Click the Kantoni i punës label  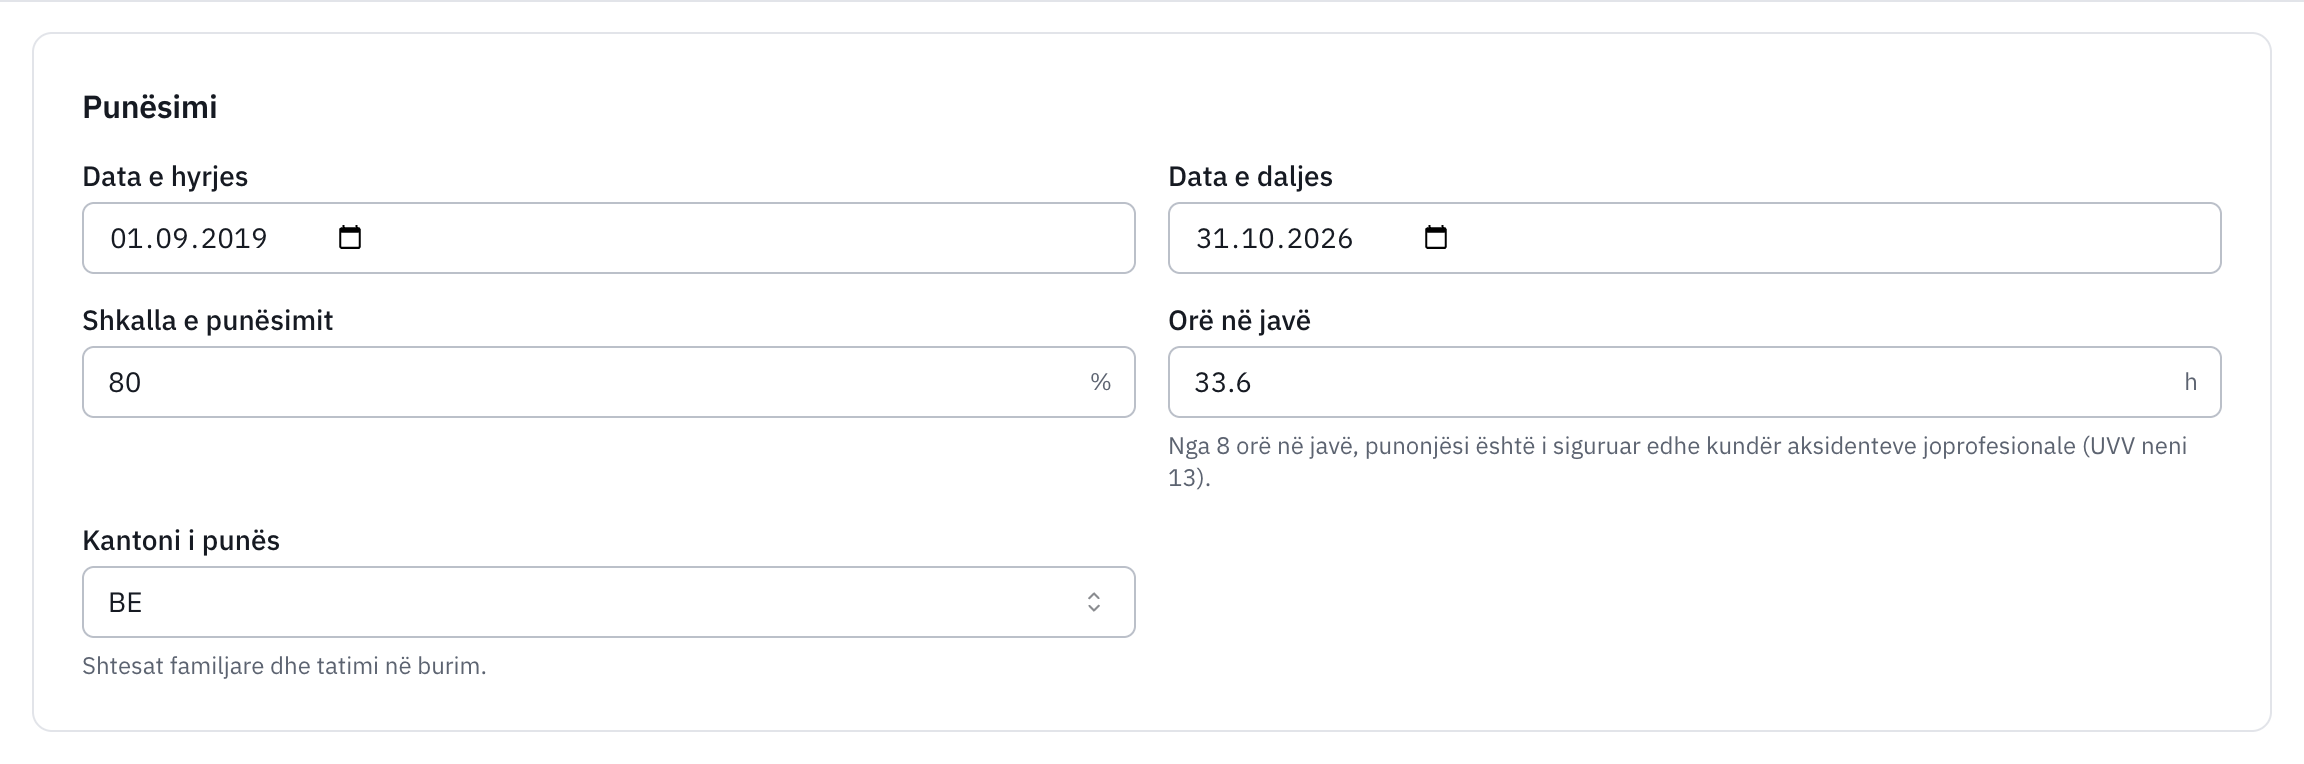(181, 541)
